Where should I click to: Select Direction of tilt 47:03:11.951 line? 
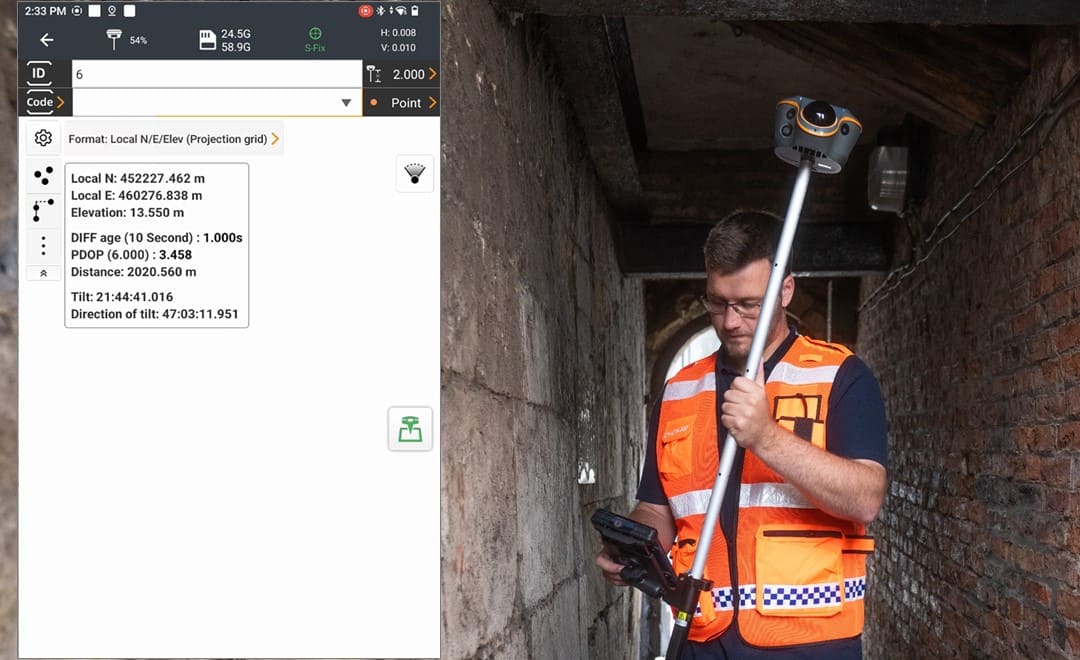tap(154, 314)
